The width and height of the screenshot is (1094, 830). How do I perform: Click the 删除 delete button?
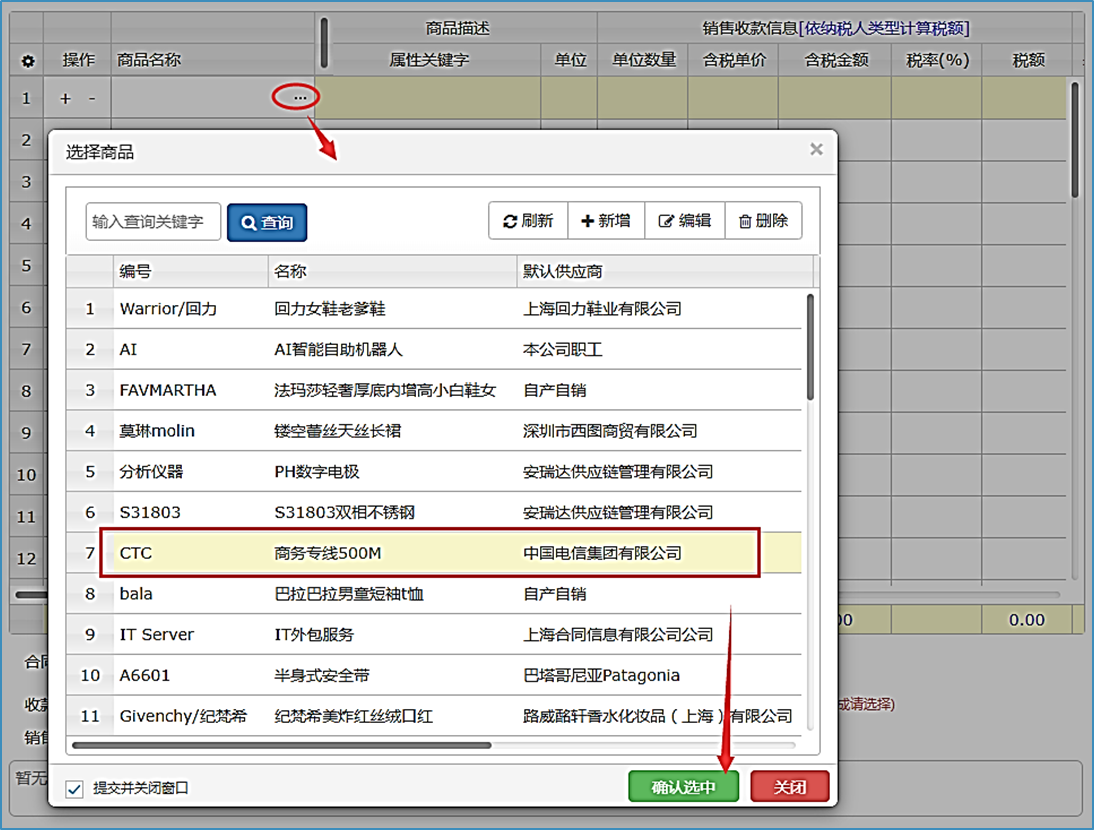[763, 221]
